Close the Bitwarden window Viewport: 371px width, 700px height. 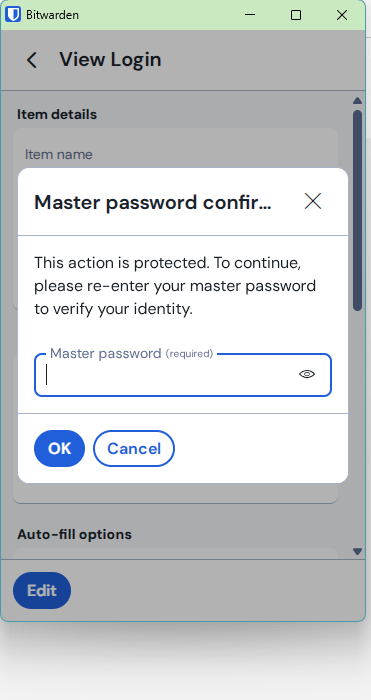[x=342, y=15]
